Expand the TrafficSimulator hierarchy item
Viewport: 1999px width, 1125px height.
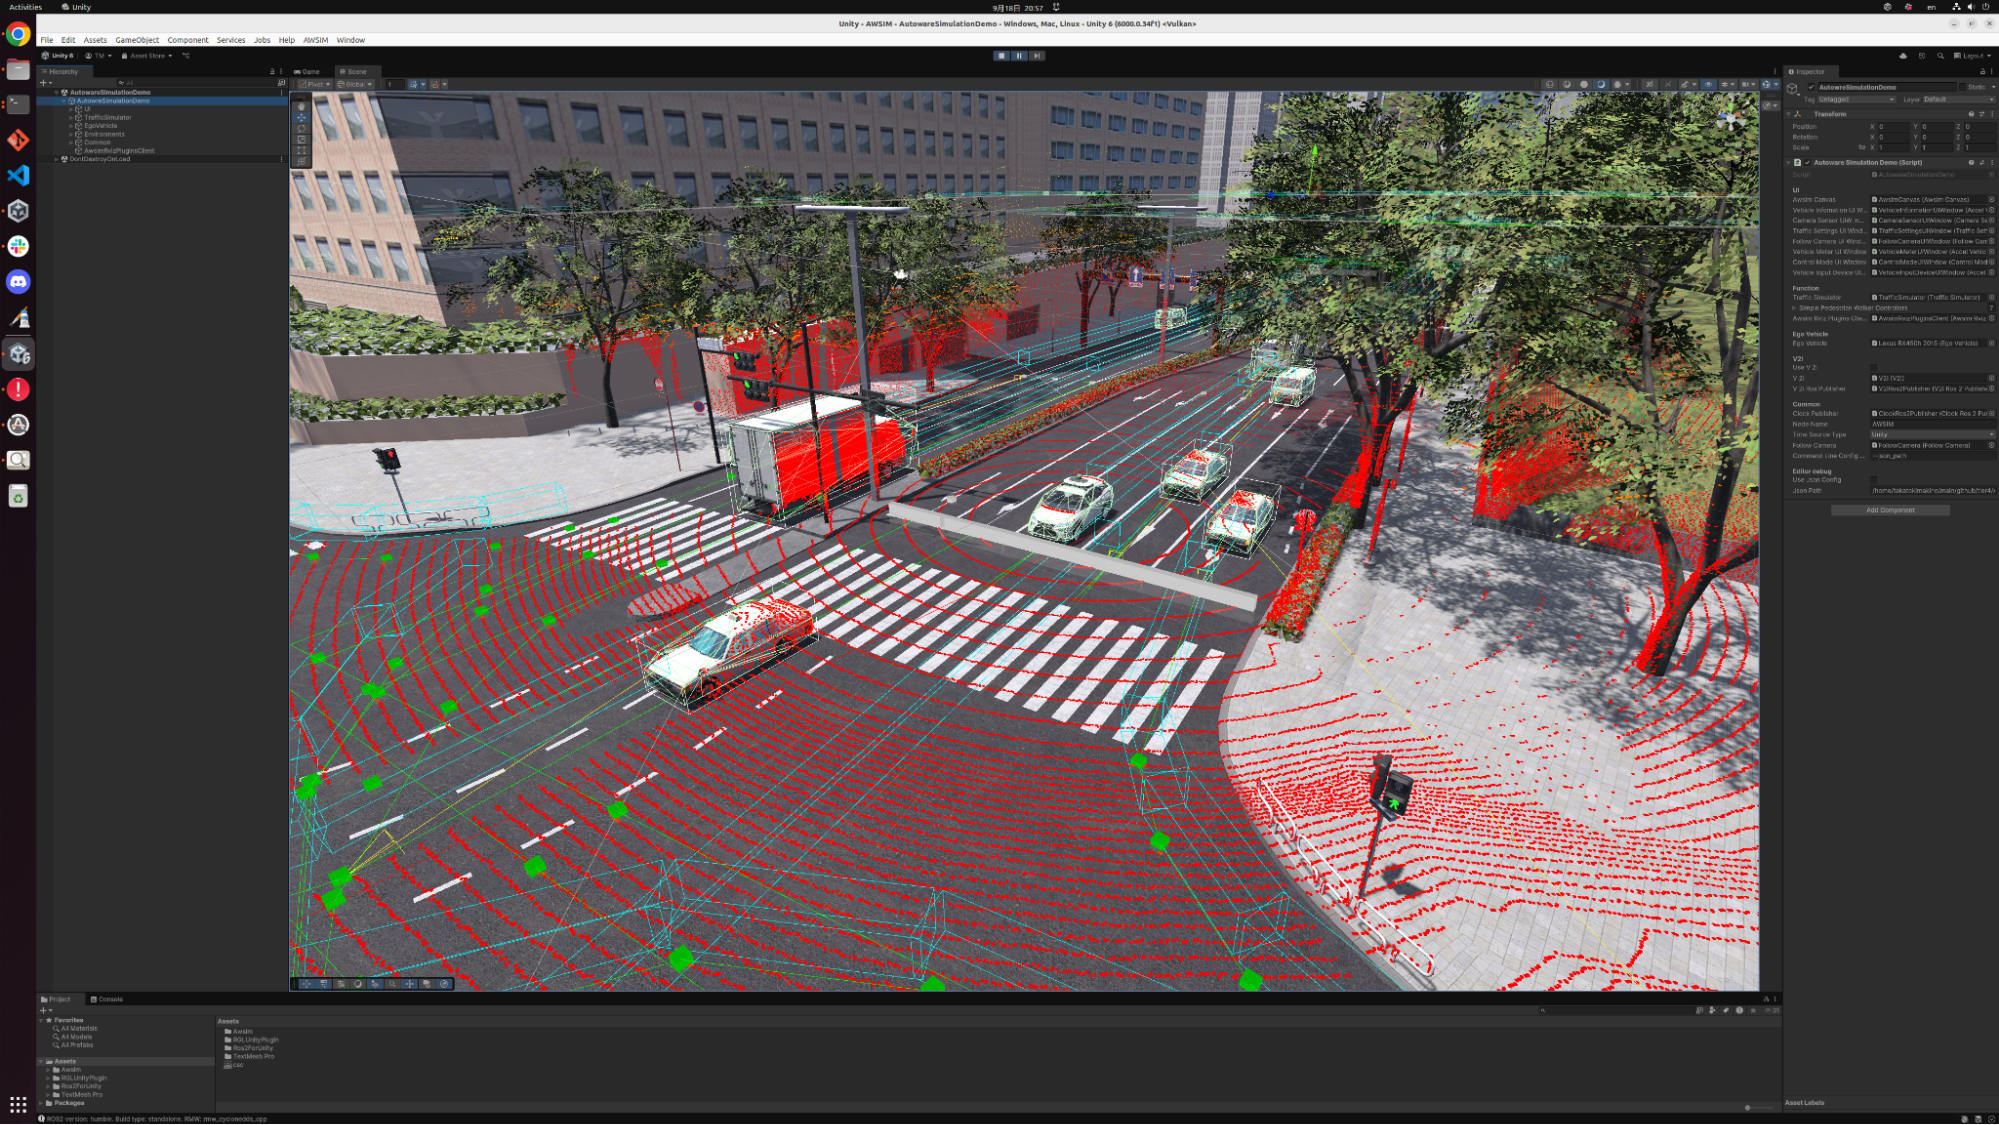click(x=71, y=117)
